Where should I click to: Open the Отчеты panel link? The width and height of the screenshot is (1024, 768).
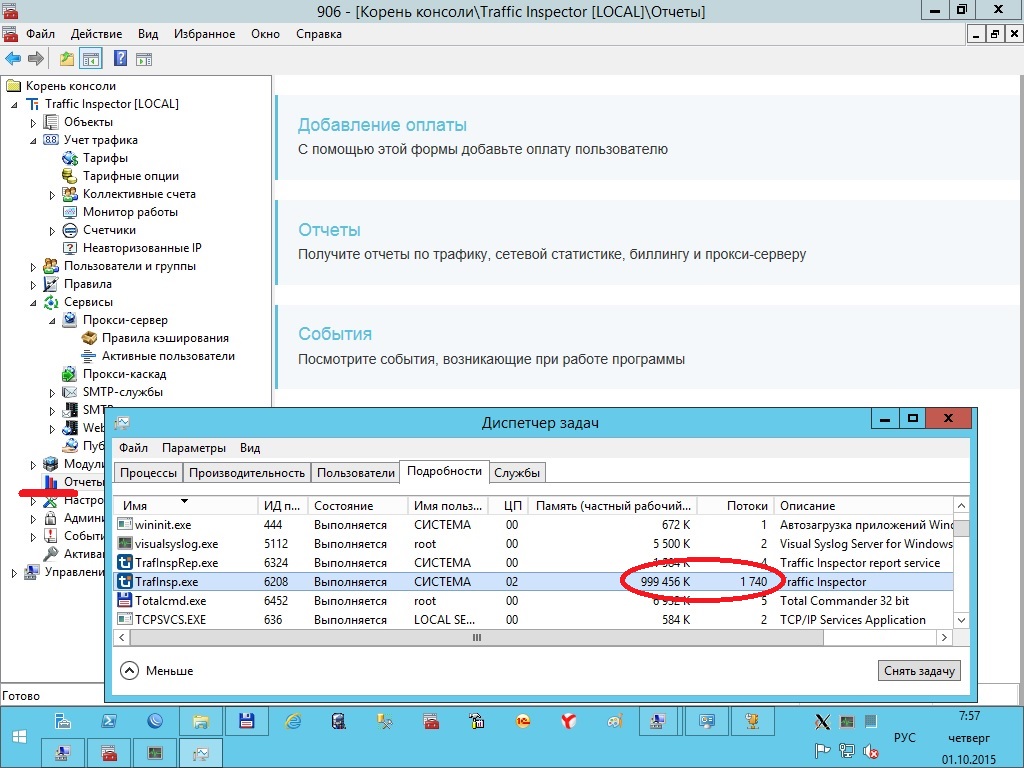(x=329, y=230)
